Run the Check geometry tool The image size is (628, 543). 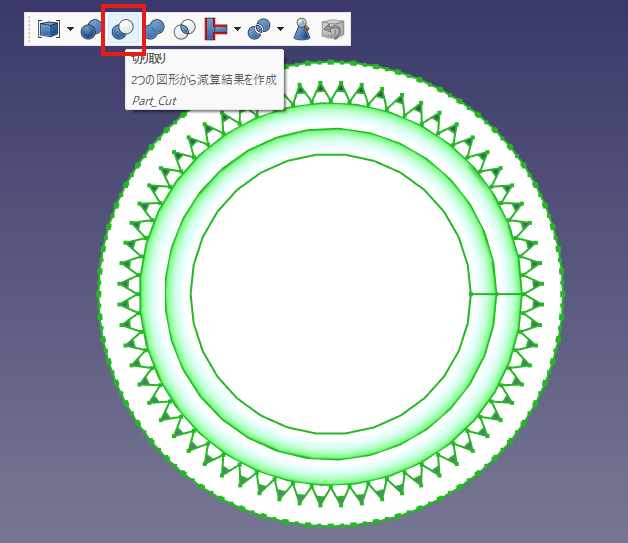302,29
